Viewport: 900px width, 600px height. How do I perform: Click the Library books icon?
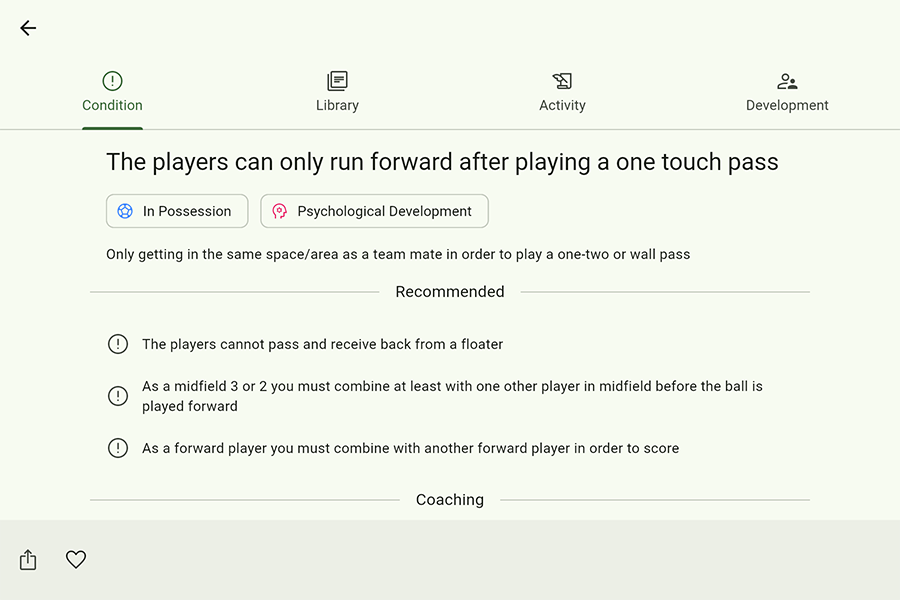tap(337, 81)
